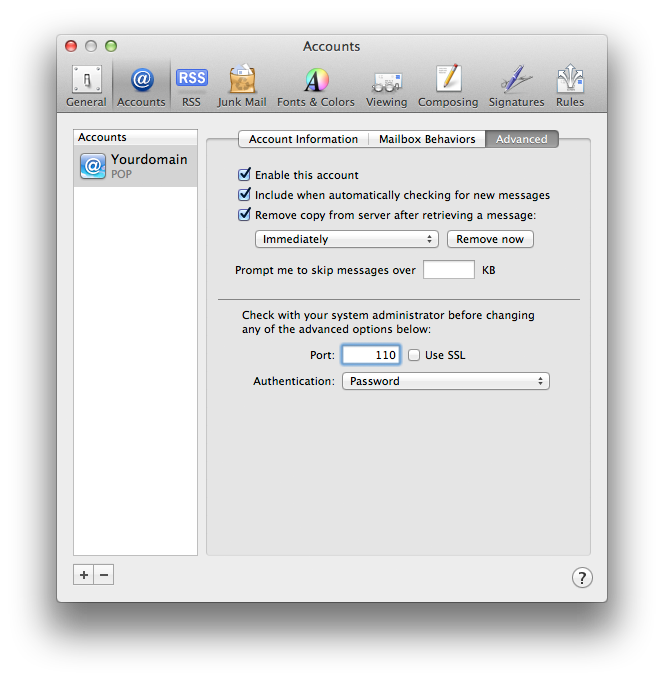Enable the Use SSL checkbox
Image resolution: width=664 pixels, height=681 pixels.
click(414, 355)
